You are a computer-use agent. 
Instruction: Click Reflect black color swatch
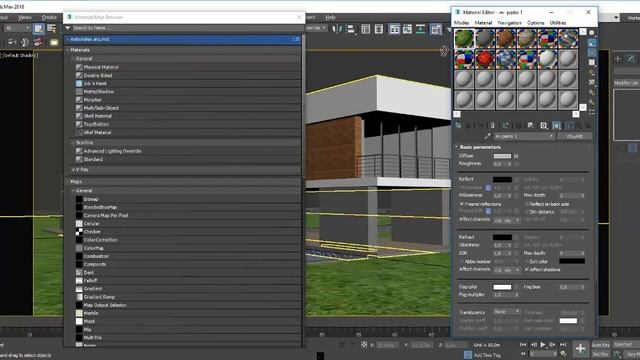(x=502, y=179)
